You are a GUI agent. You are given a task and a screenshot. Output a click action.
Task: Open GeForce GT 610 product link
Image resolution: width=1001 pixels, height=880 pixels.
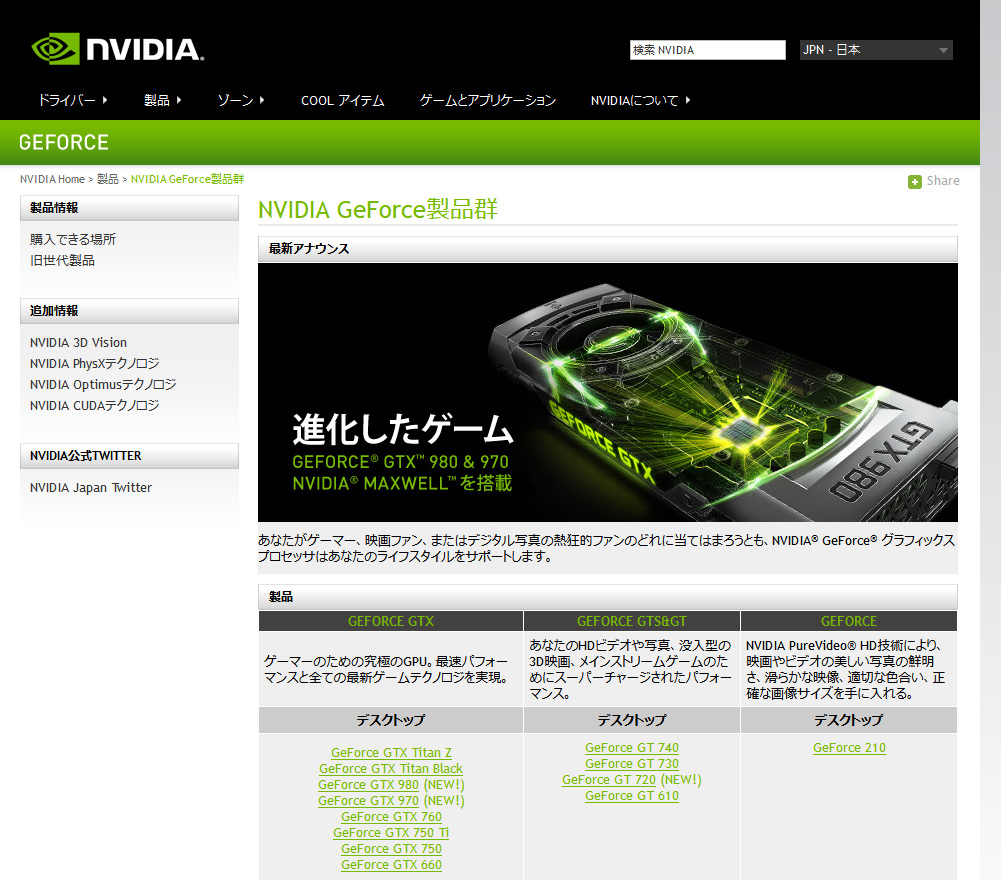[x=632, y=796]
